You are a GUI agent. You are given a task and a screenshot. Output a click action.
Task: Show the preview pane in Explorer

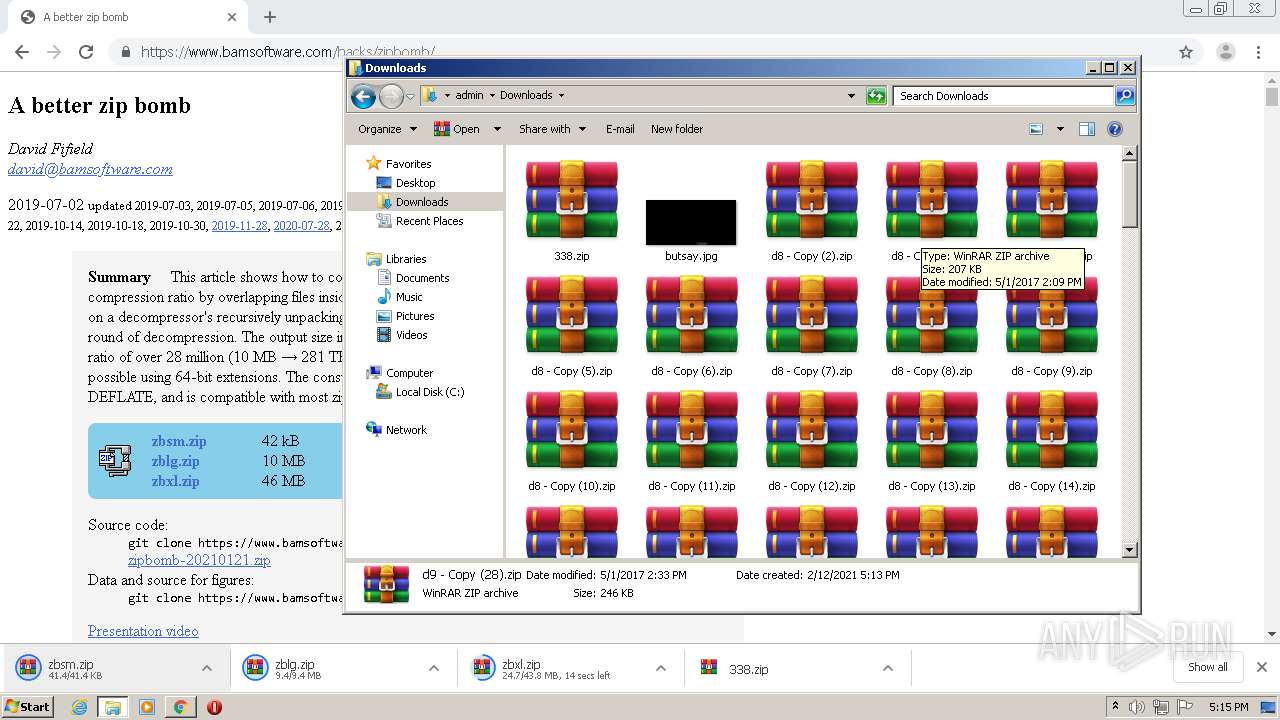click(1087, 129)
